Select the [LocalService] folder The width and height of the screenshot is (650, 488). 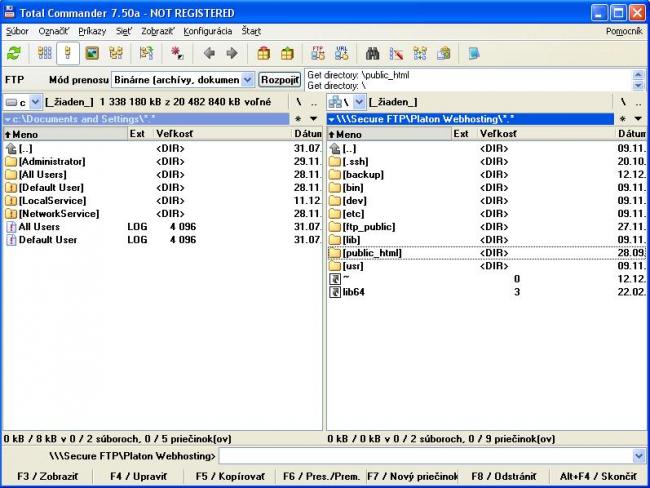click(162, 201)
